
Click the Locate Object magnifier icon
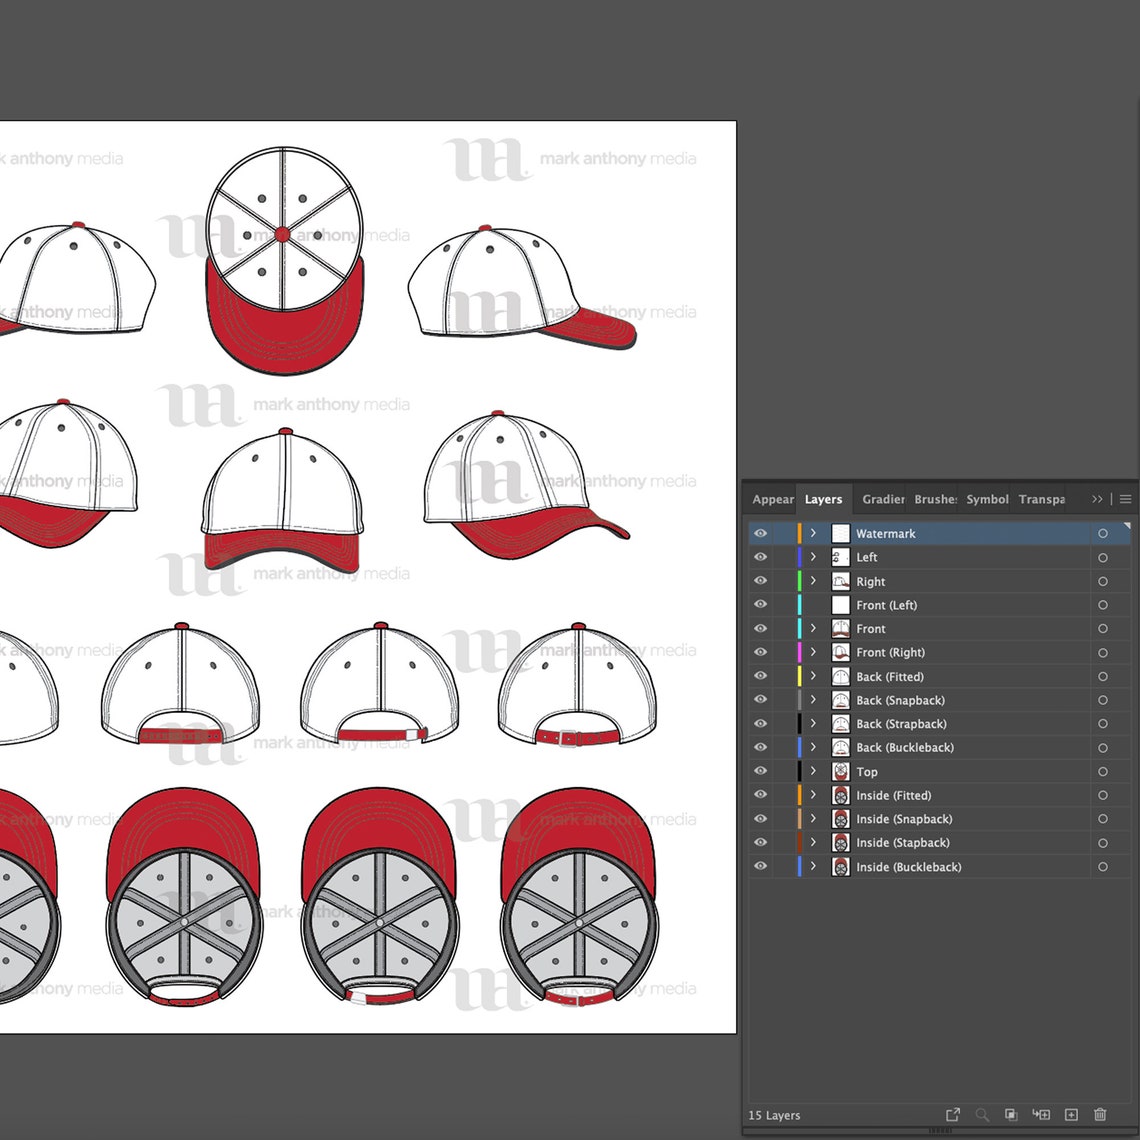coord(982,1114)
